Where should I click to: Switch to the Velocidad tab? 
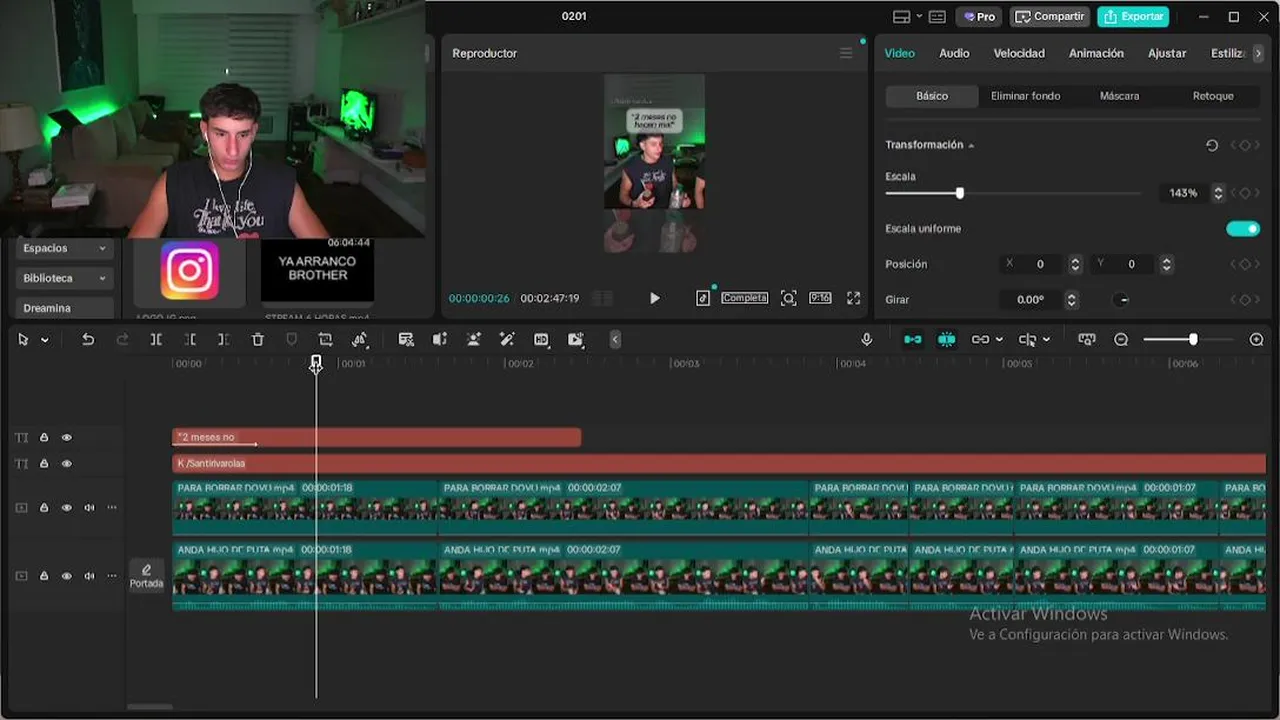click(x=1019, y=53)
